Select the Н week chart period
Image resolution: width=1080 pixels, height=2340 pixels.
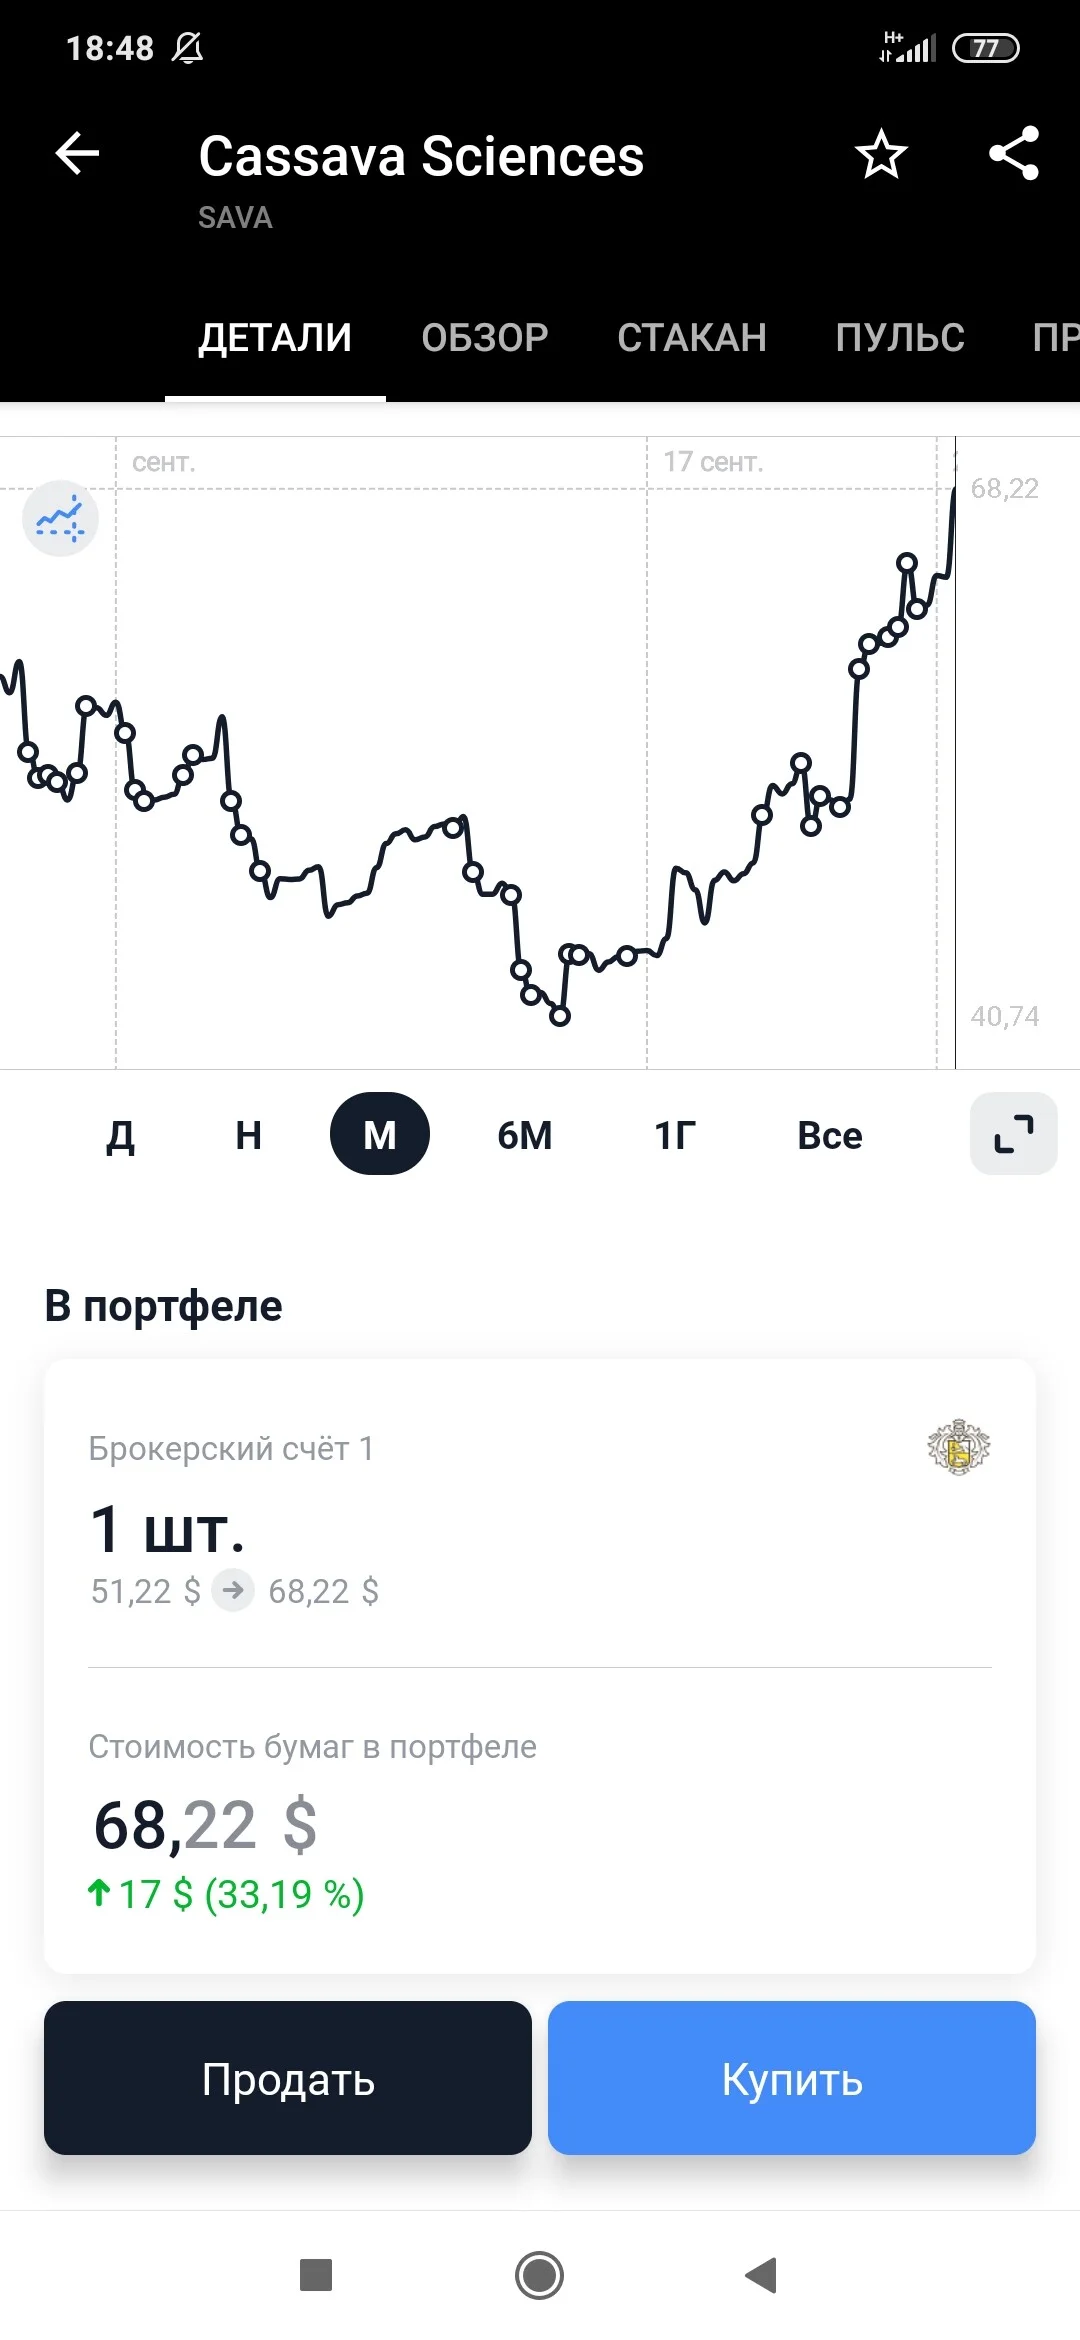pos(248,1135)
